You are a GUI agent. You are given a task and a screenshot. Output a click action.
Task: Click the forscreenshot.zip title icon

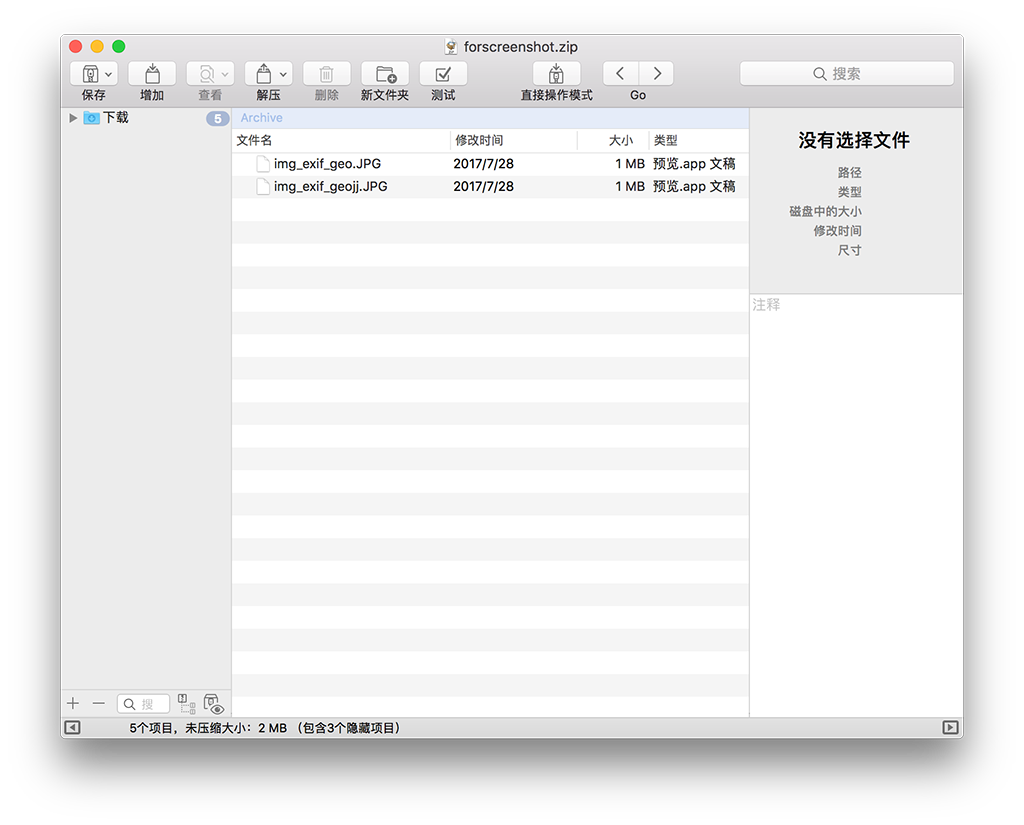tap(451, 46)
